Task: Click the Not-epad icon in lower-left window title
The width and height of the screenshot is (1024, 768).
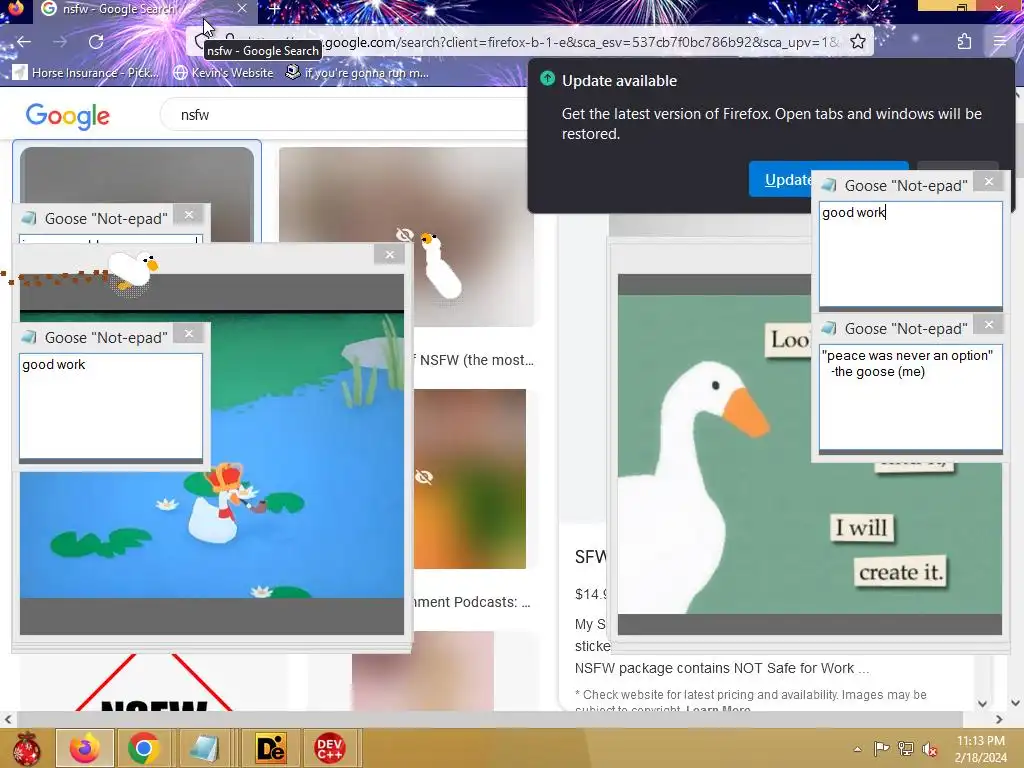Action: pyautogui.click(x=29, y=337)
